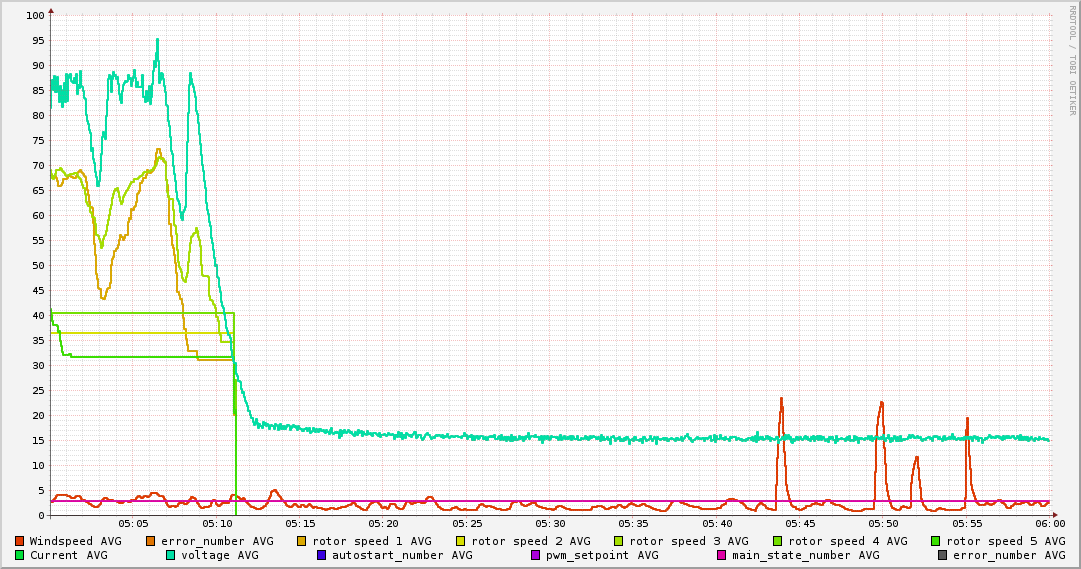
Task: Click the purple pwm_setpoint AVG swatch
Action: click(535, 555)
